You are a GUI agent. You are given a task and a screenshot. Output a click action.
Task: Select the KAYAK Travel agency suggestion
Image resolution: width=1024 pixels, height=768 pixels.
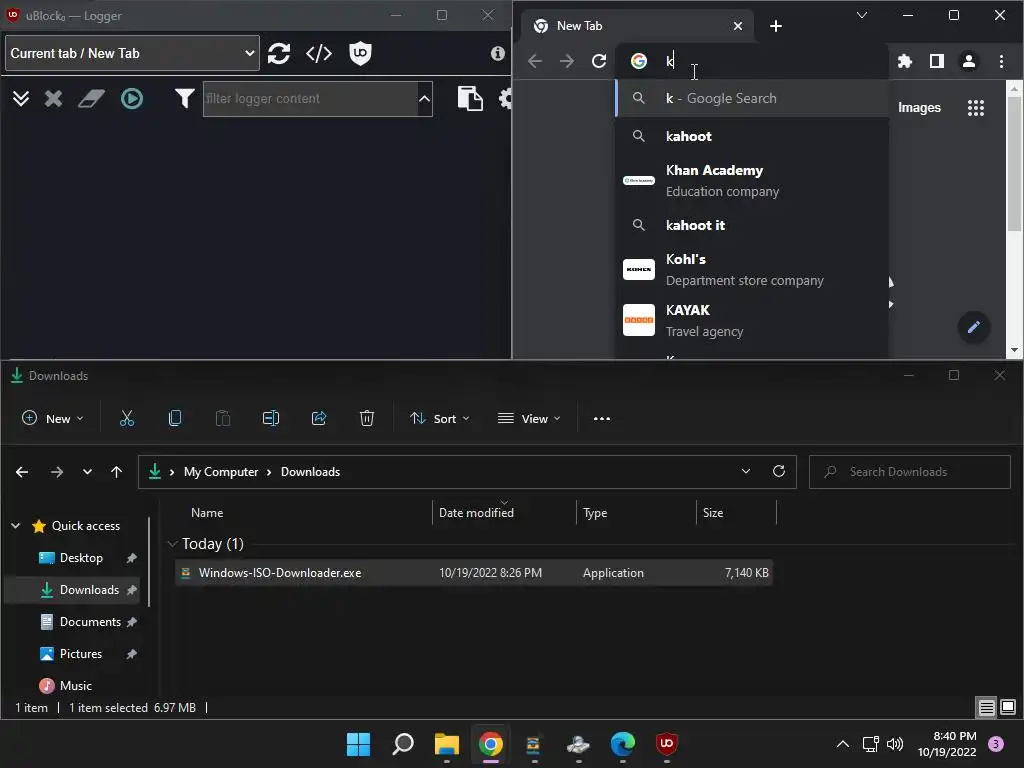point(752,320)
